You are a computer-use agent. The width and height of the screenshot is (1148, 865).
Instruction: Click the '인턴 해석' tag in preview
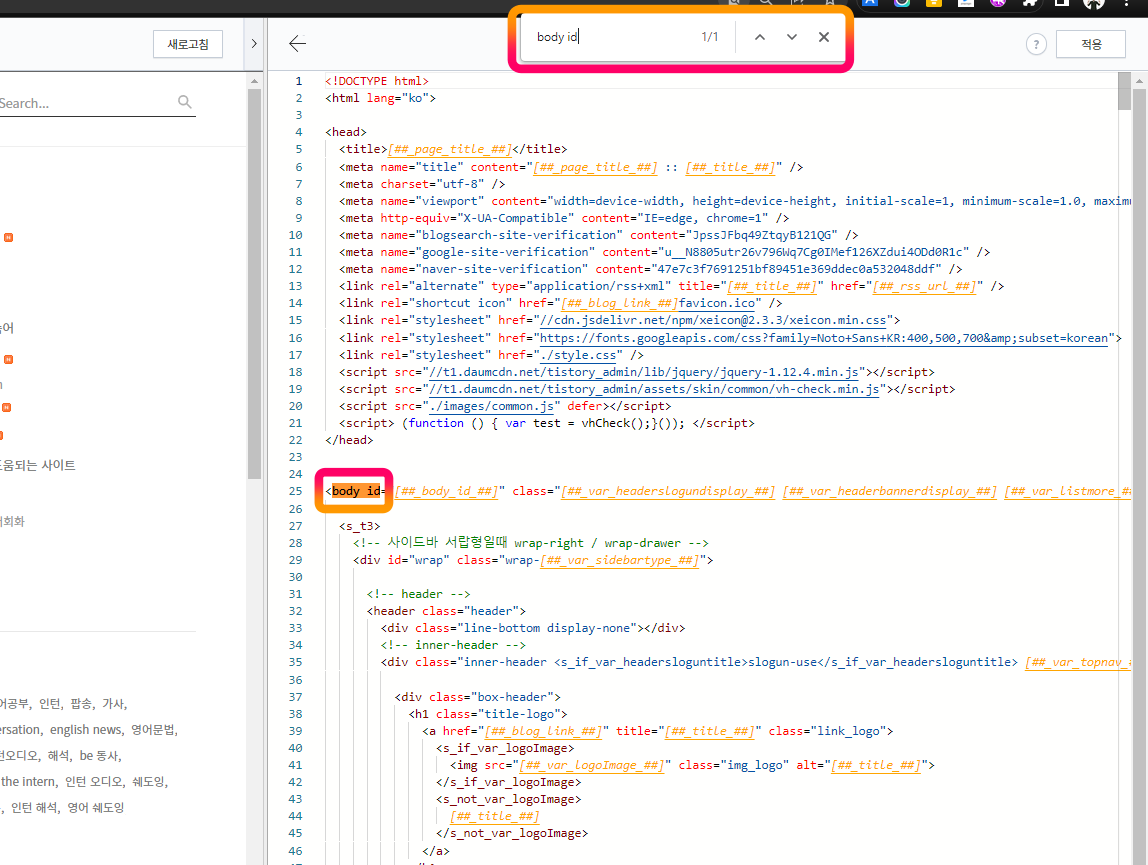click(34, 808)
